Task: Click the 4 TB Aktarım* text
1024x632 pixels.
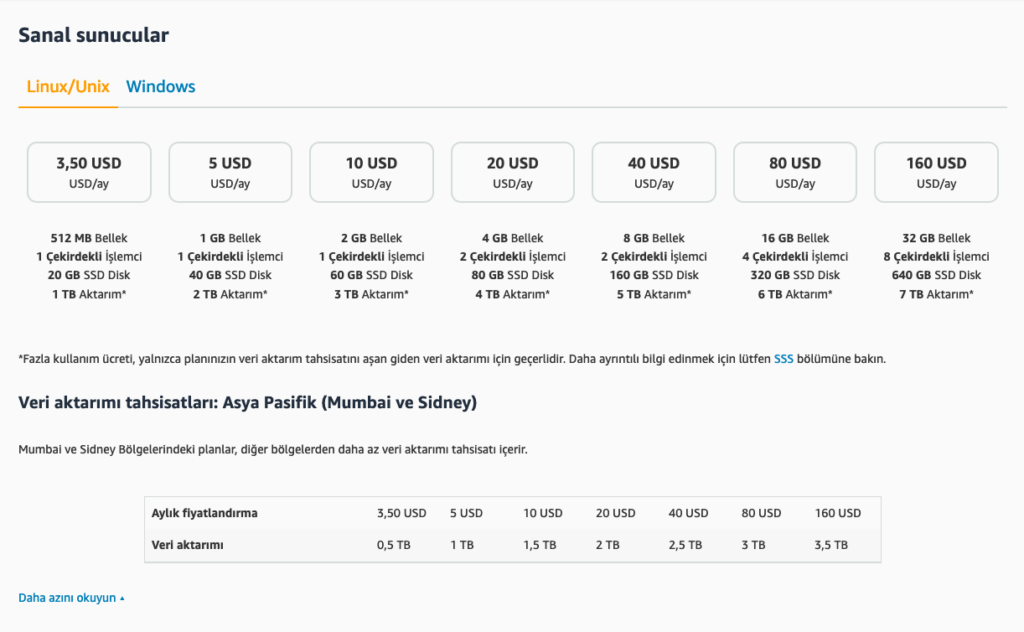Action: coord(513,294)
